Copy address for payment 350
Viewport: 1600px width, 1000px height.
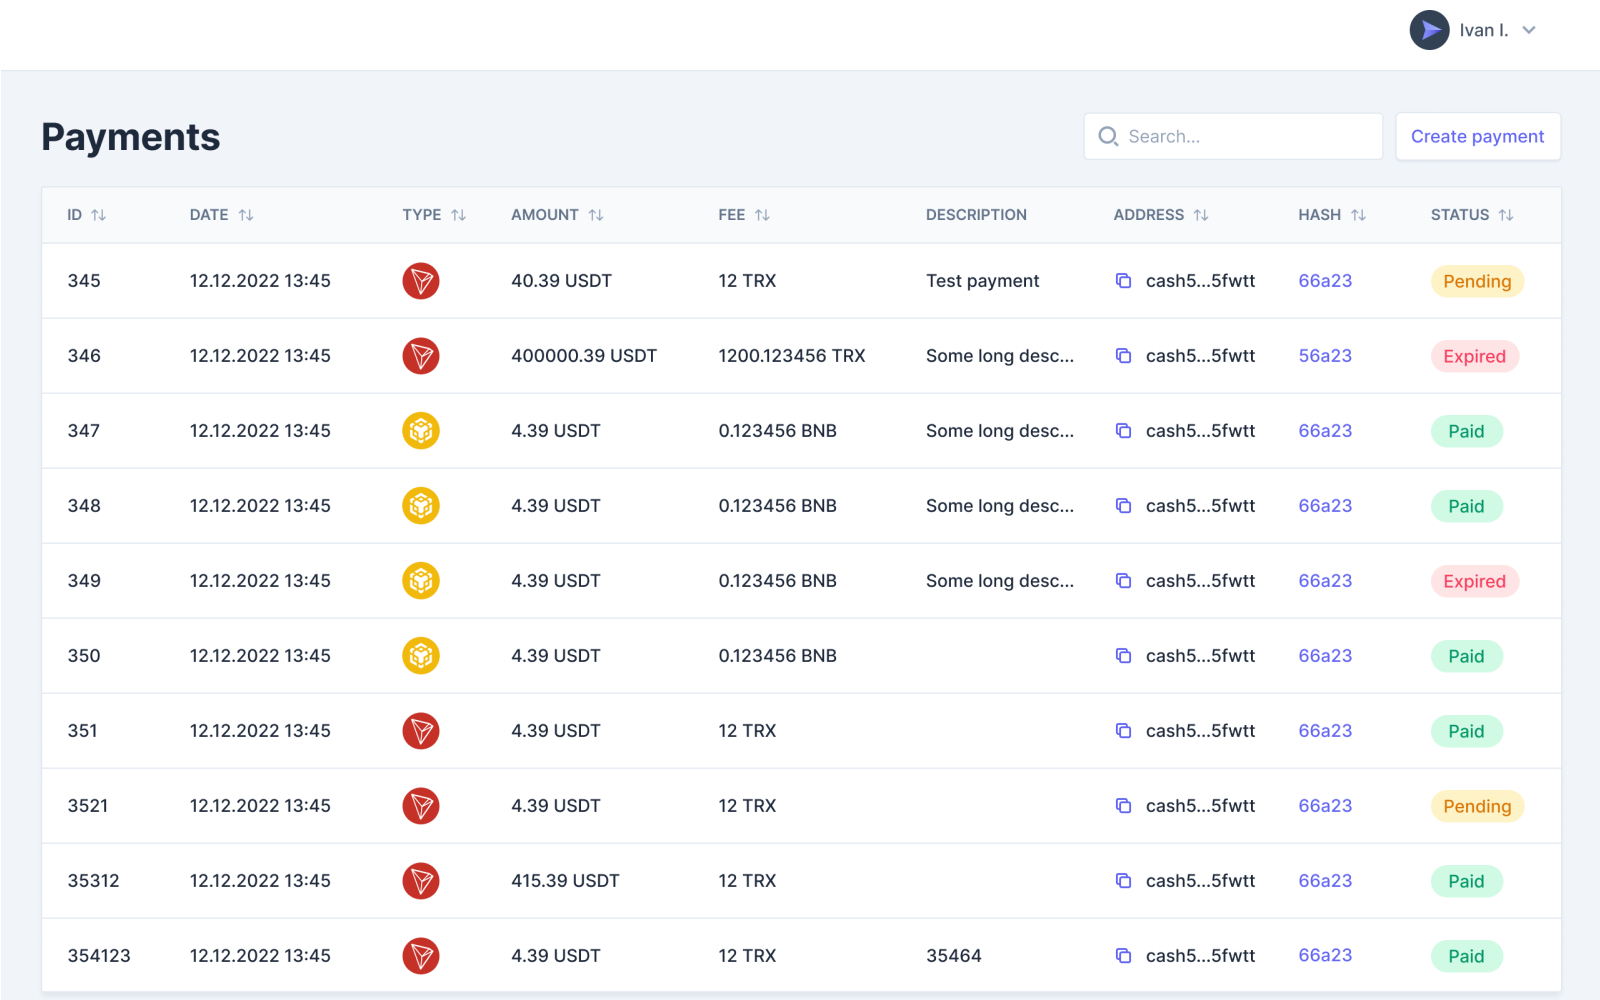click(x=1124, y=656)
